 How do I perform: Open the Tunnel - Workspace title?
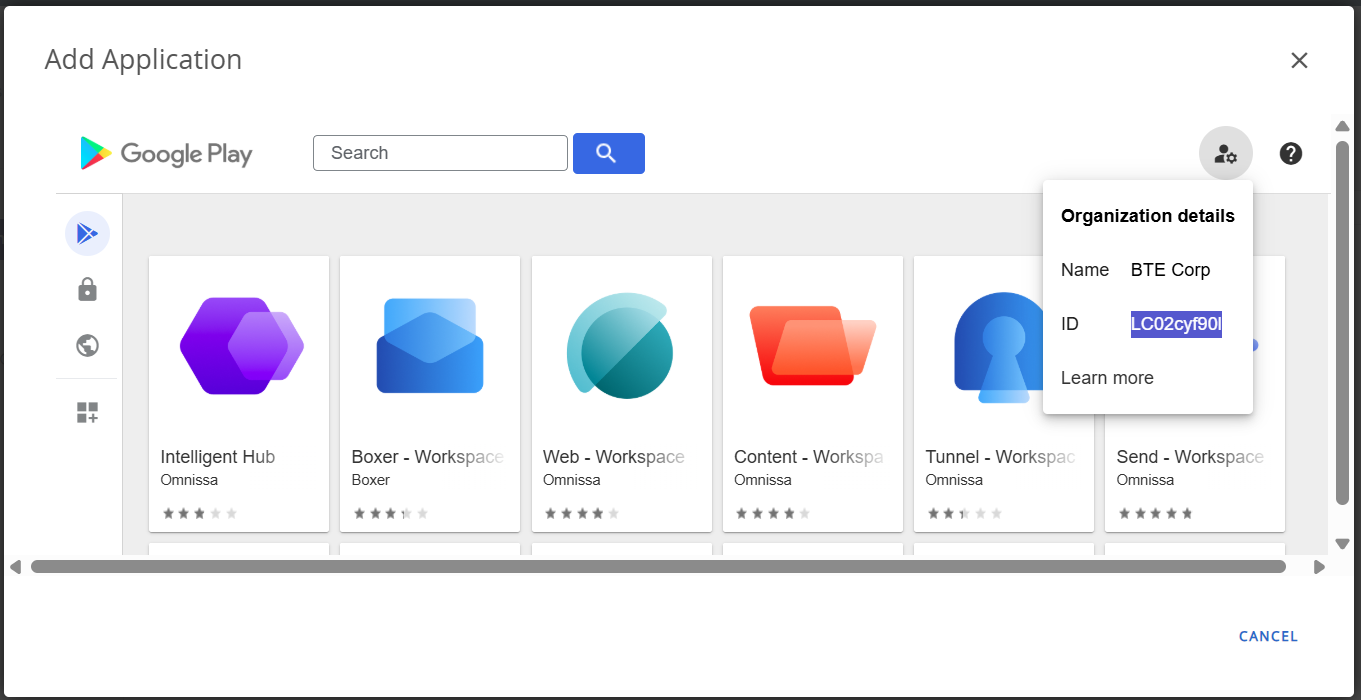point(1001,457)
